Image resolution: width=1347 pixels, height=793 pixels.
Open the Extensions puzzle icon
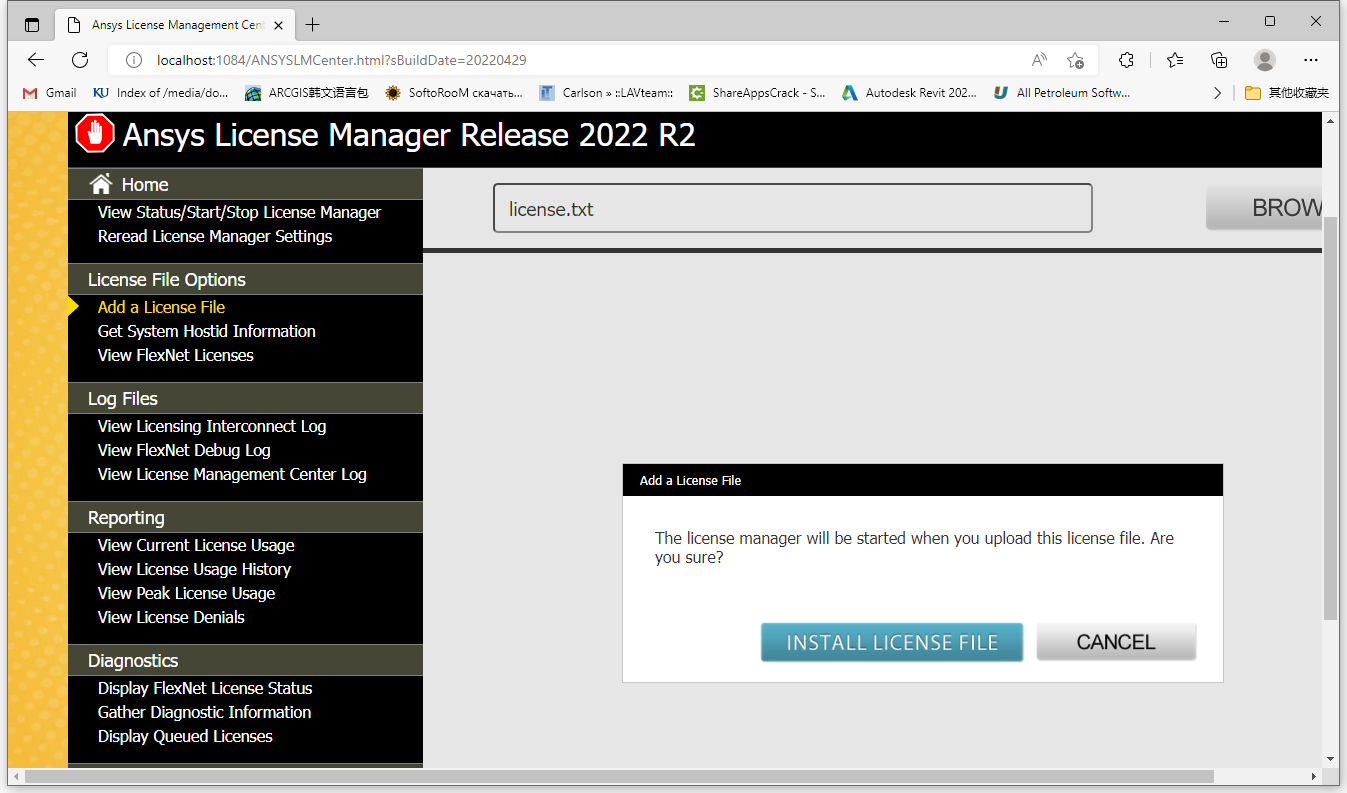[x=1126, y=60]
